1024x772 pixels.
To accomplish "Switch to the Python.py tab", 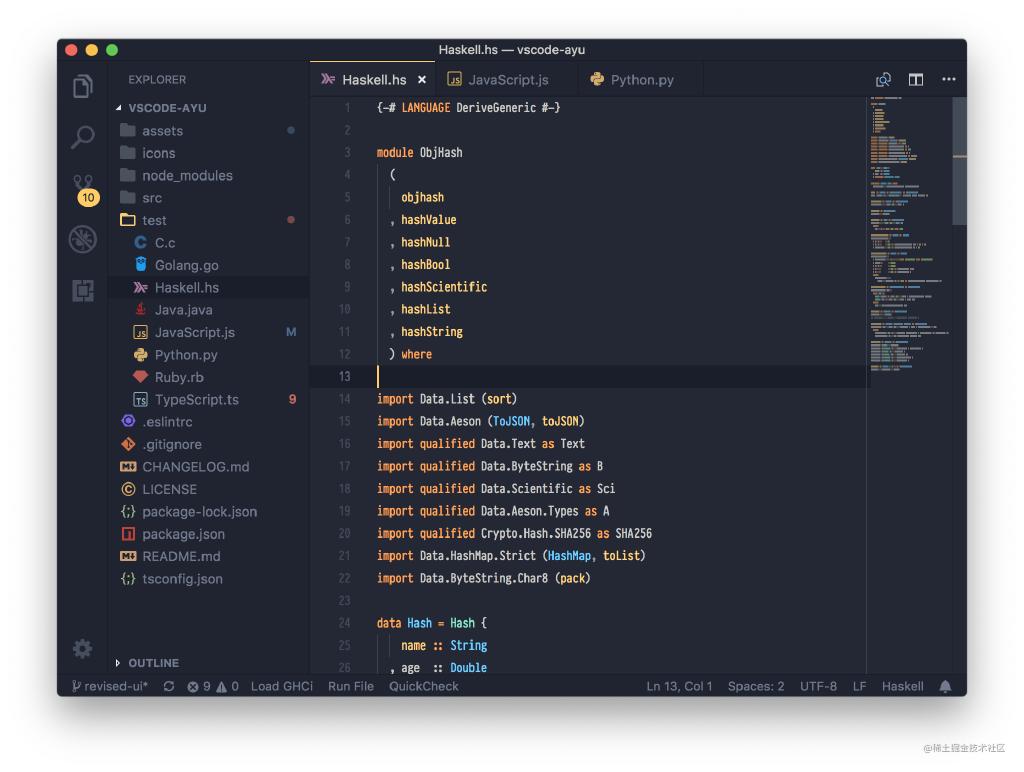I will pos(641,80).
